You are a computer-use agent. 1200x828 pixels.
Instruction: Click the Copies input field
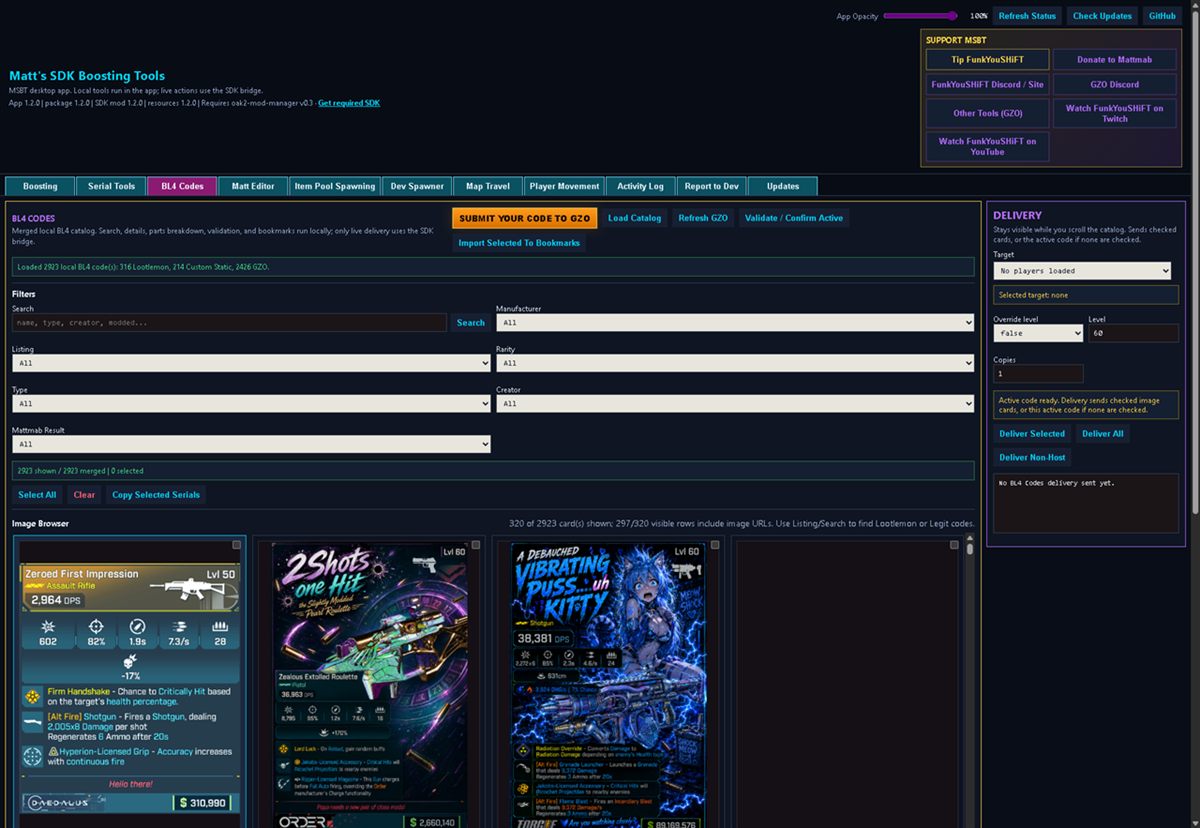coord(1038,373)
